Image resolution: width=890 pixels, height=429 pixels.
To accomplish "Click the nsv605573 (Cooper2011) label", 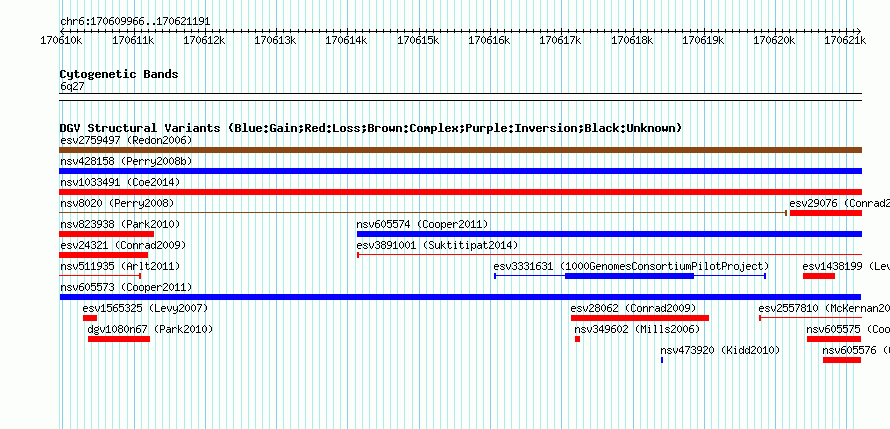I will pyautogui.click(x=126, y=287).
